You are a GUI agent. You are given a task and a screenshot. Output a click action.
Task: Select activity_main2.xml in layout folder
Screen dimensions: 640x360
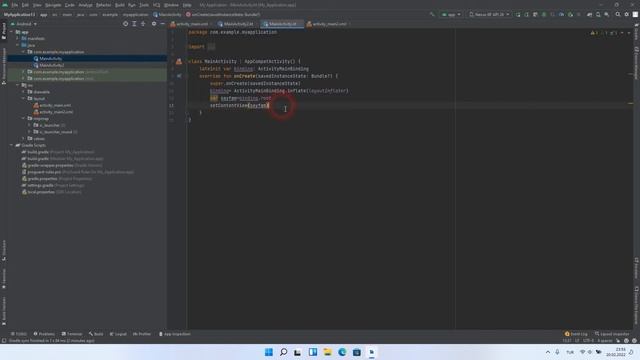click(x=56, y=112)
